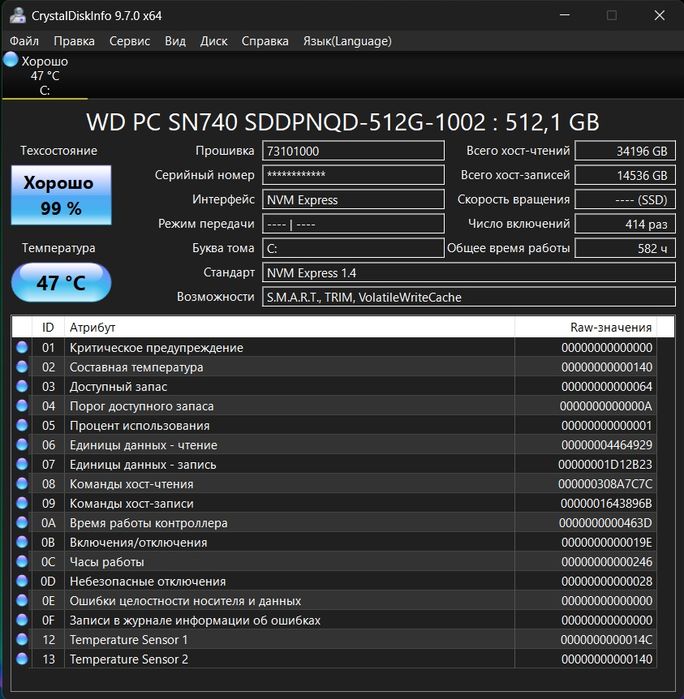Click status orb for 0C Часы работы

(x=22, y=561)
